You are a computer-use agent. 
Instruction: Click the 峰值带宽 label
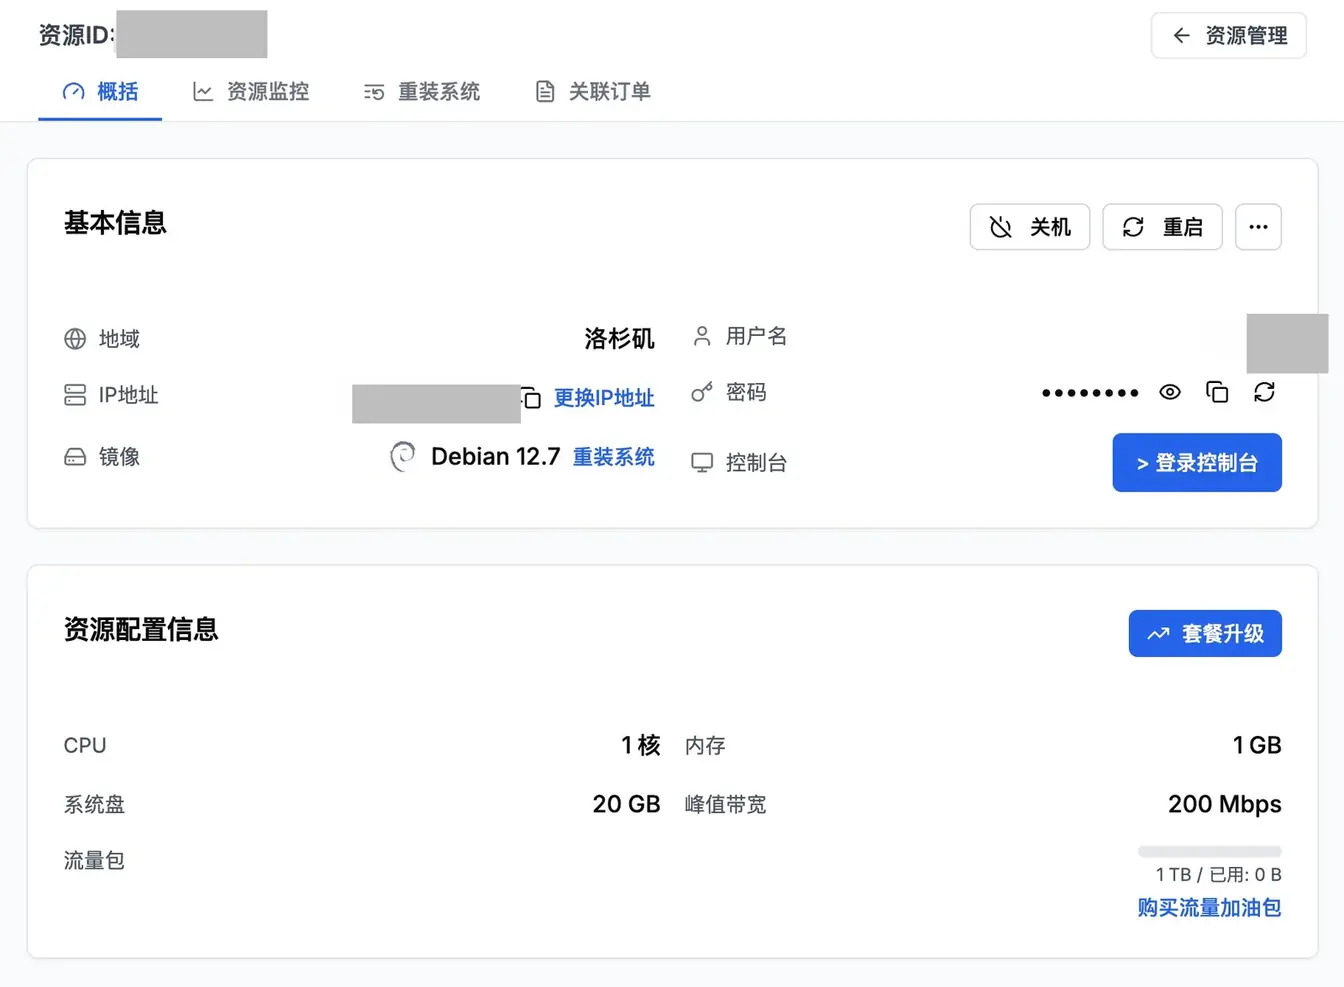[725, 805]
